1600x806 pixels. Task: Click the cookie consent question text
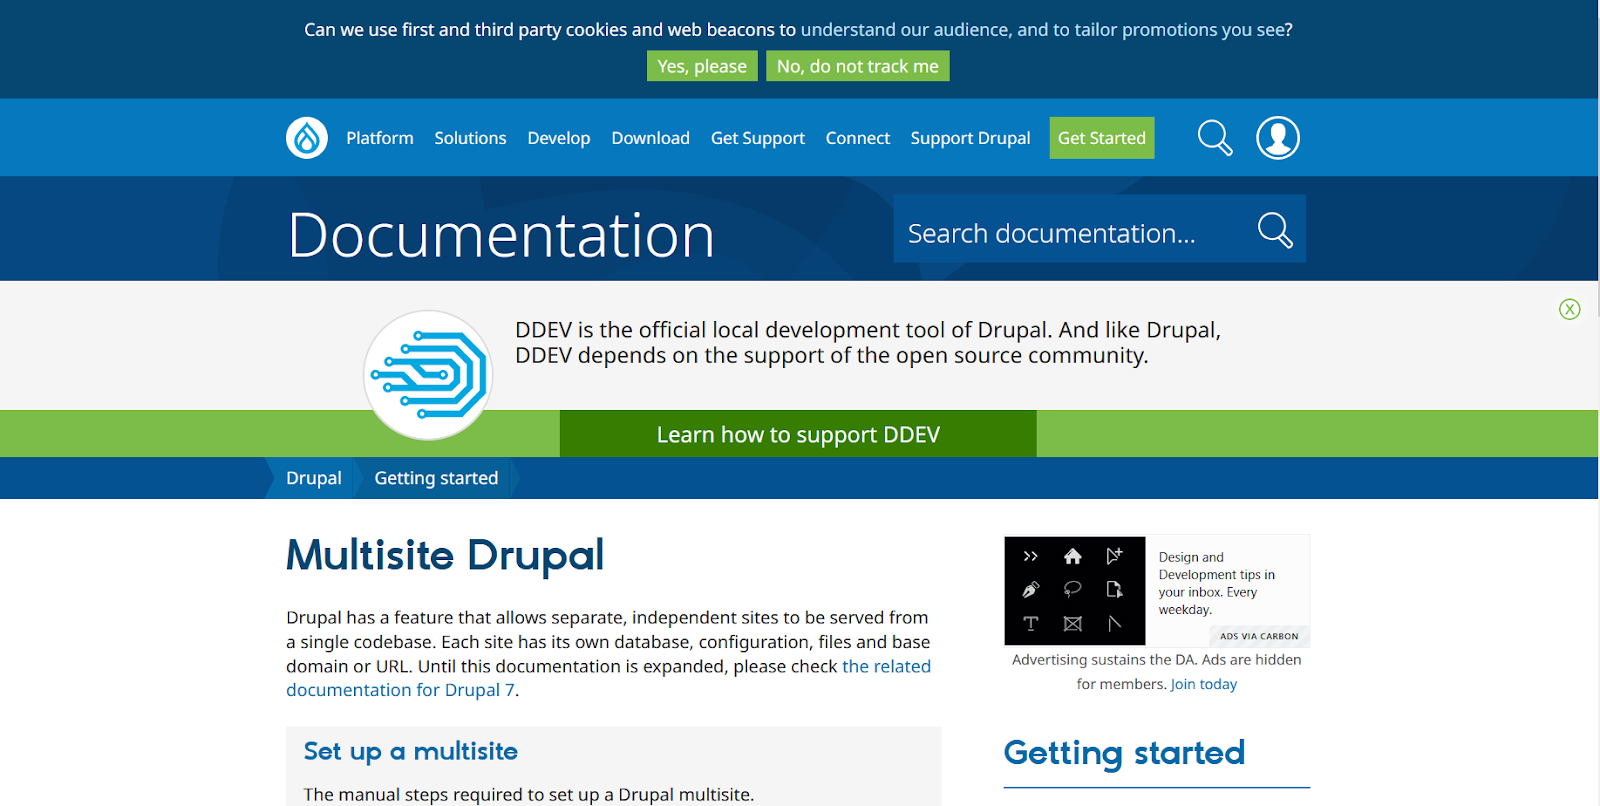pyautogui.click(x=798, y=30)
